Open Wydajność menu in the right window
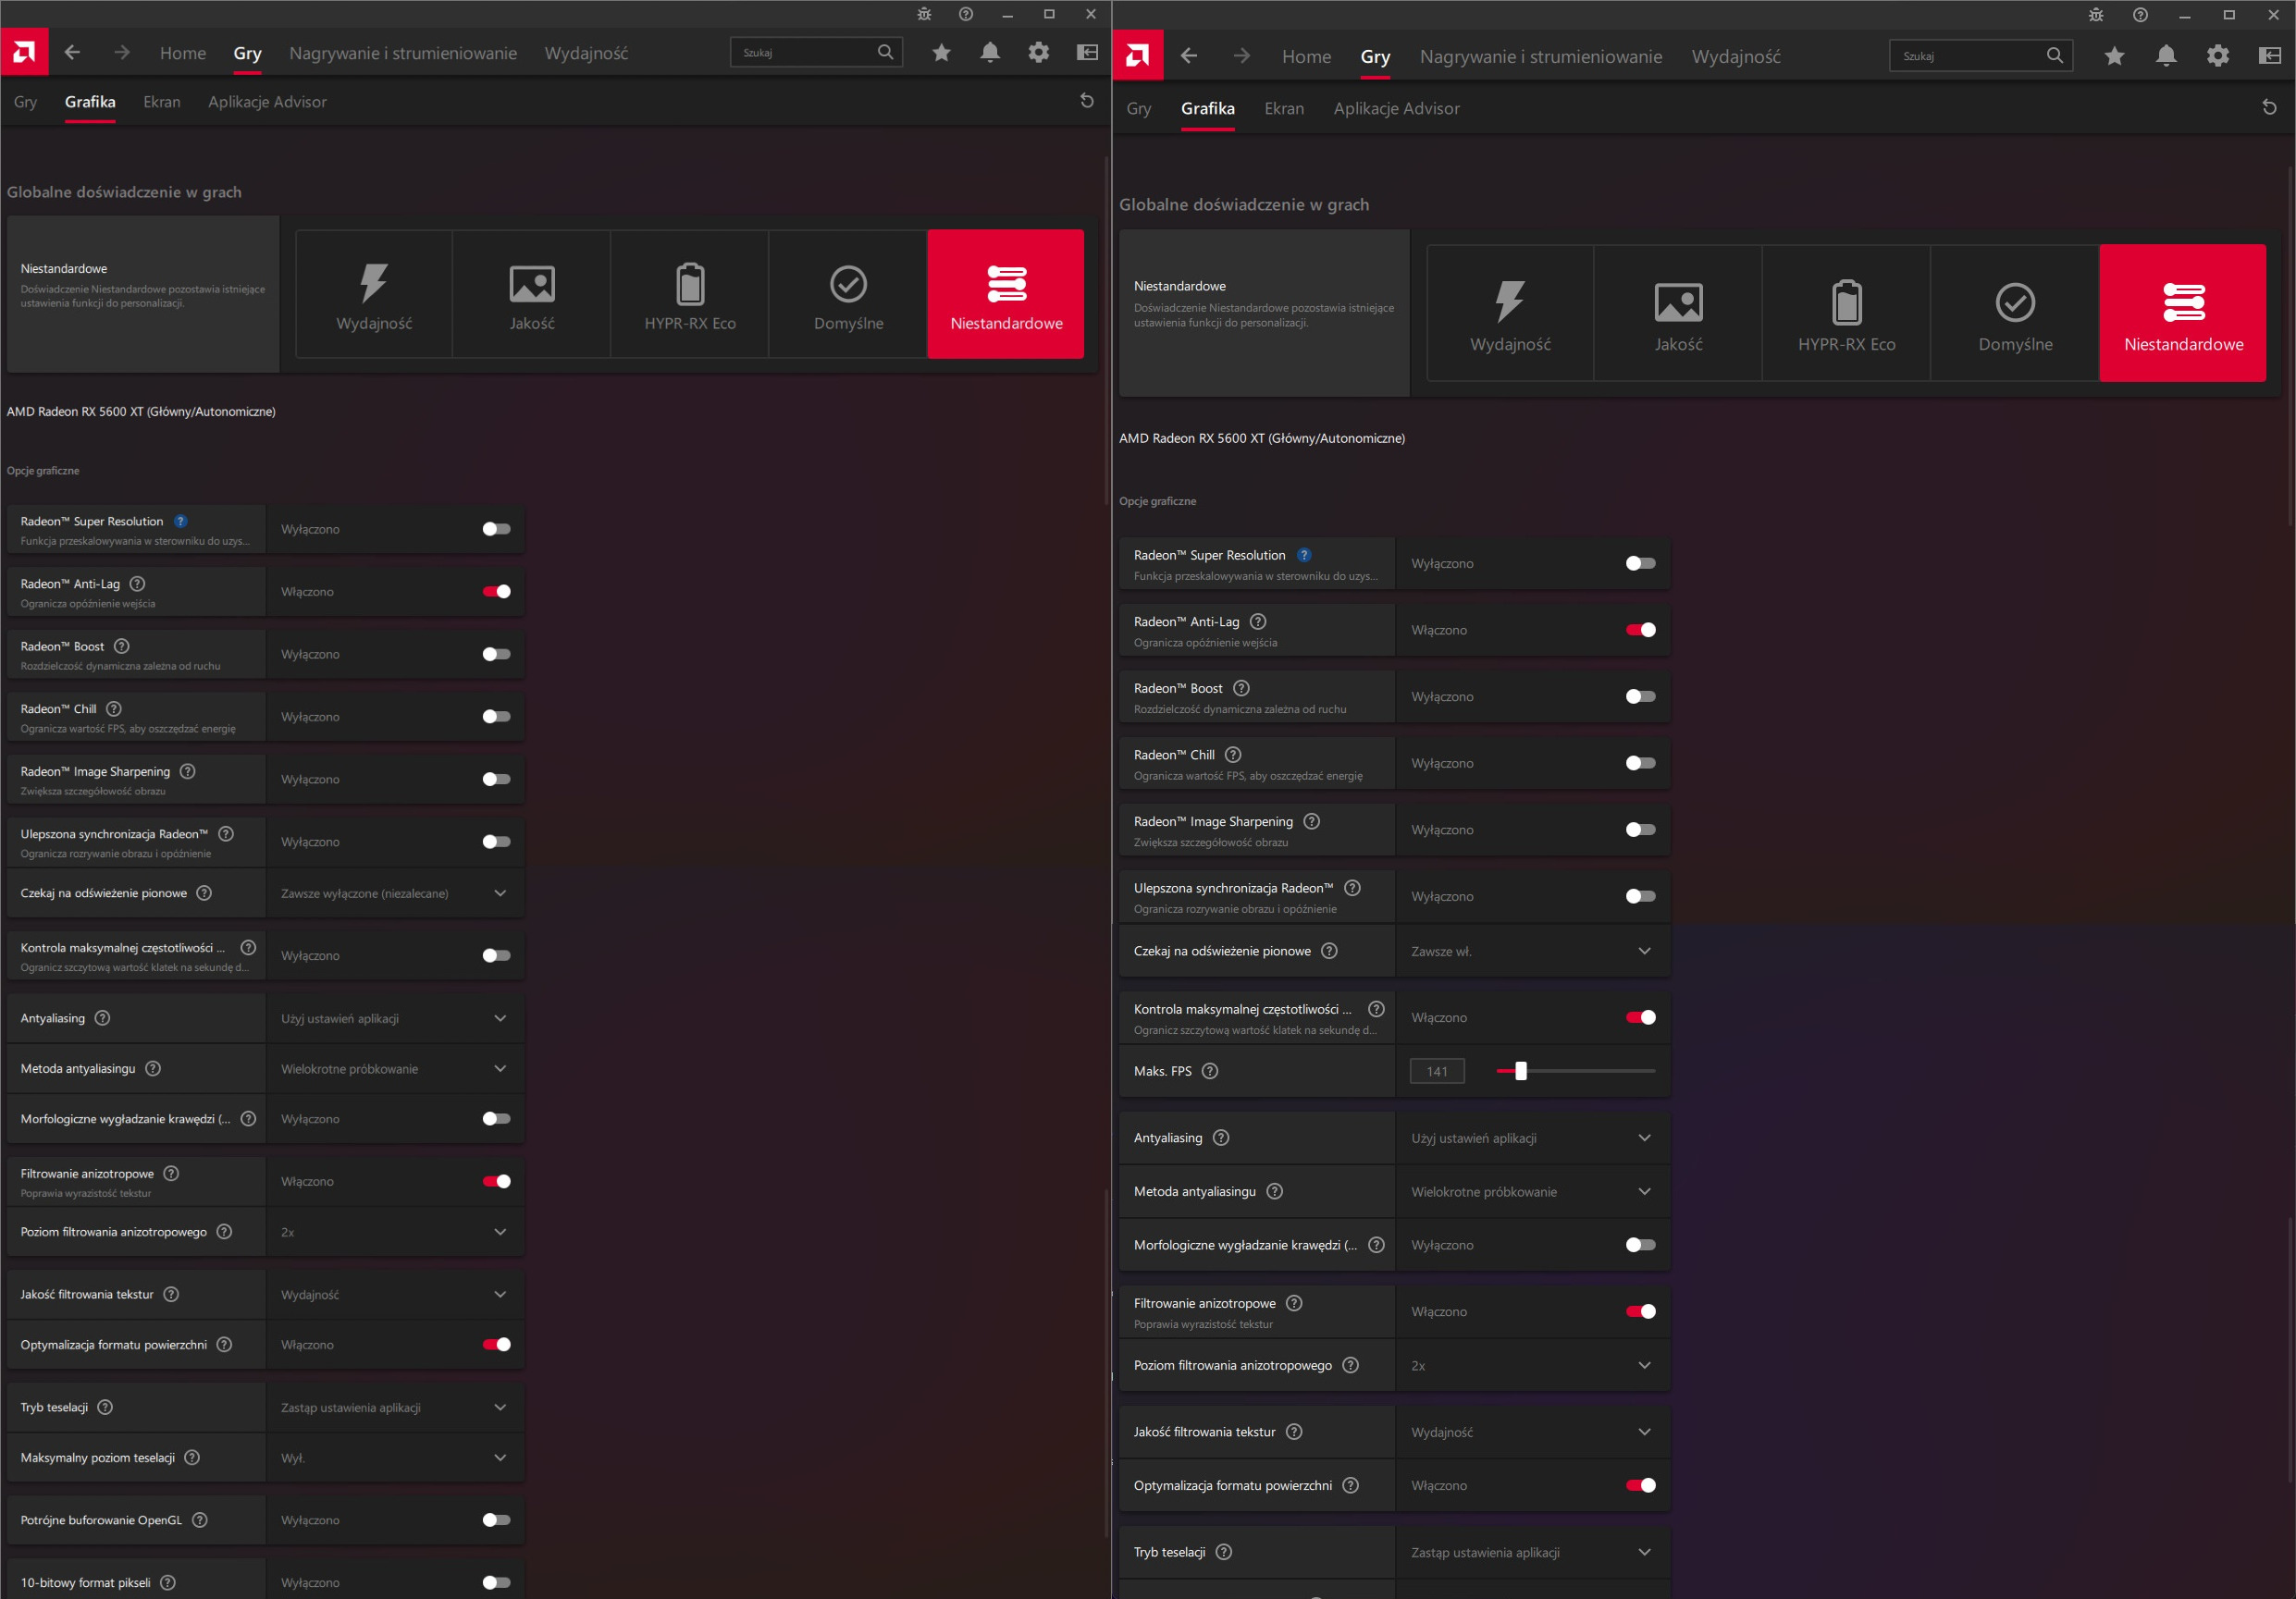Screen dimensions: 2296x1599 pyautogui.click(x=1735, y=57)
